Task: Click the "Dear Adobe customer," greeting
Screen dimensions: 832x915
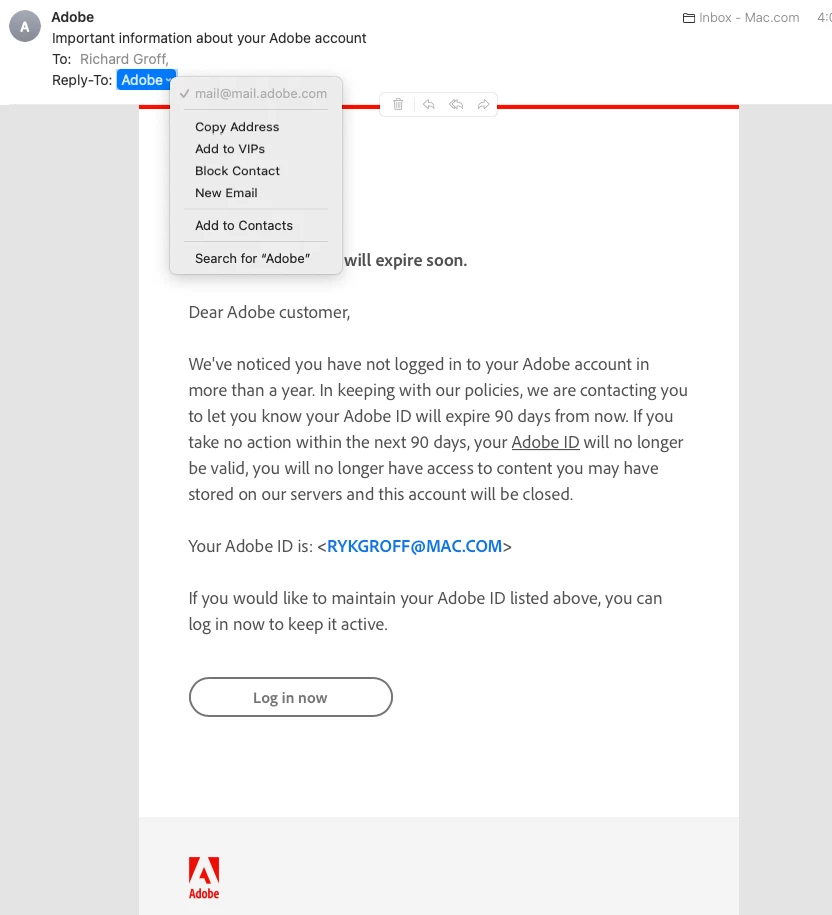Action: point(269,312)
